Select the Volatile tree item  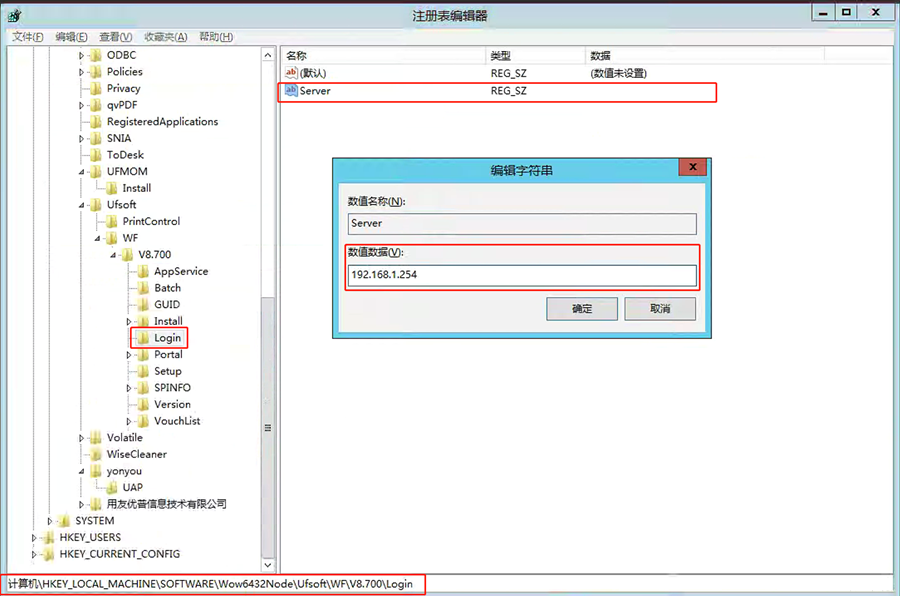point(125,438)
